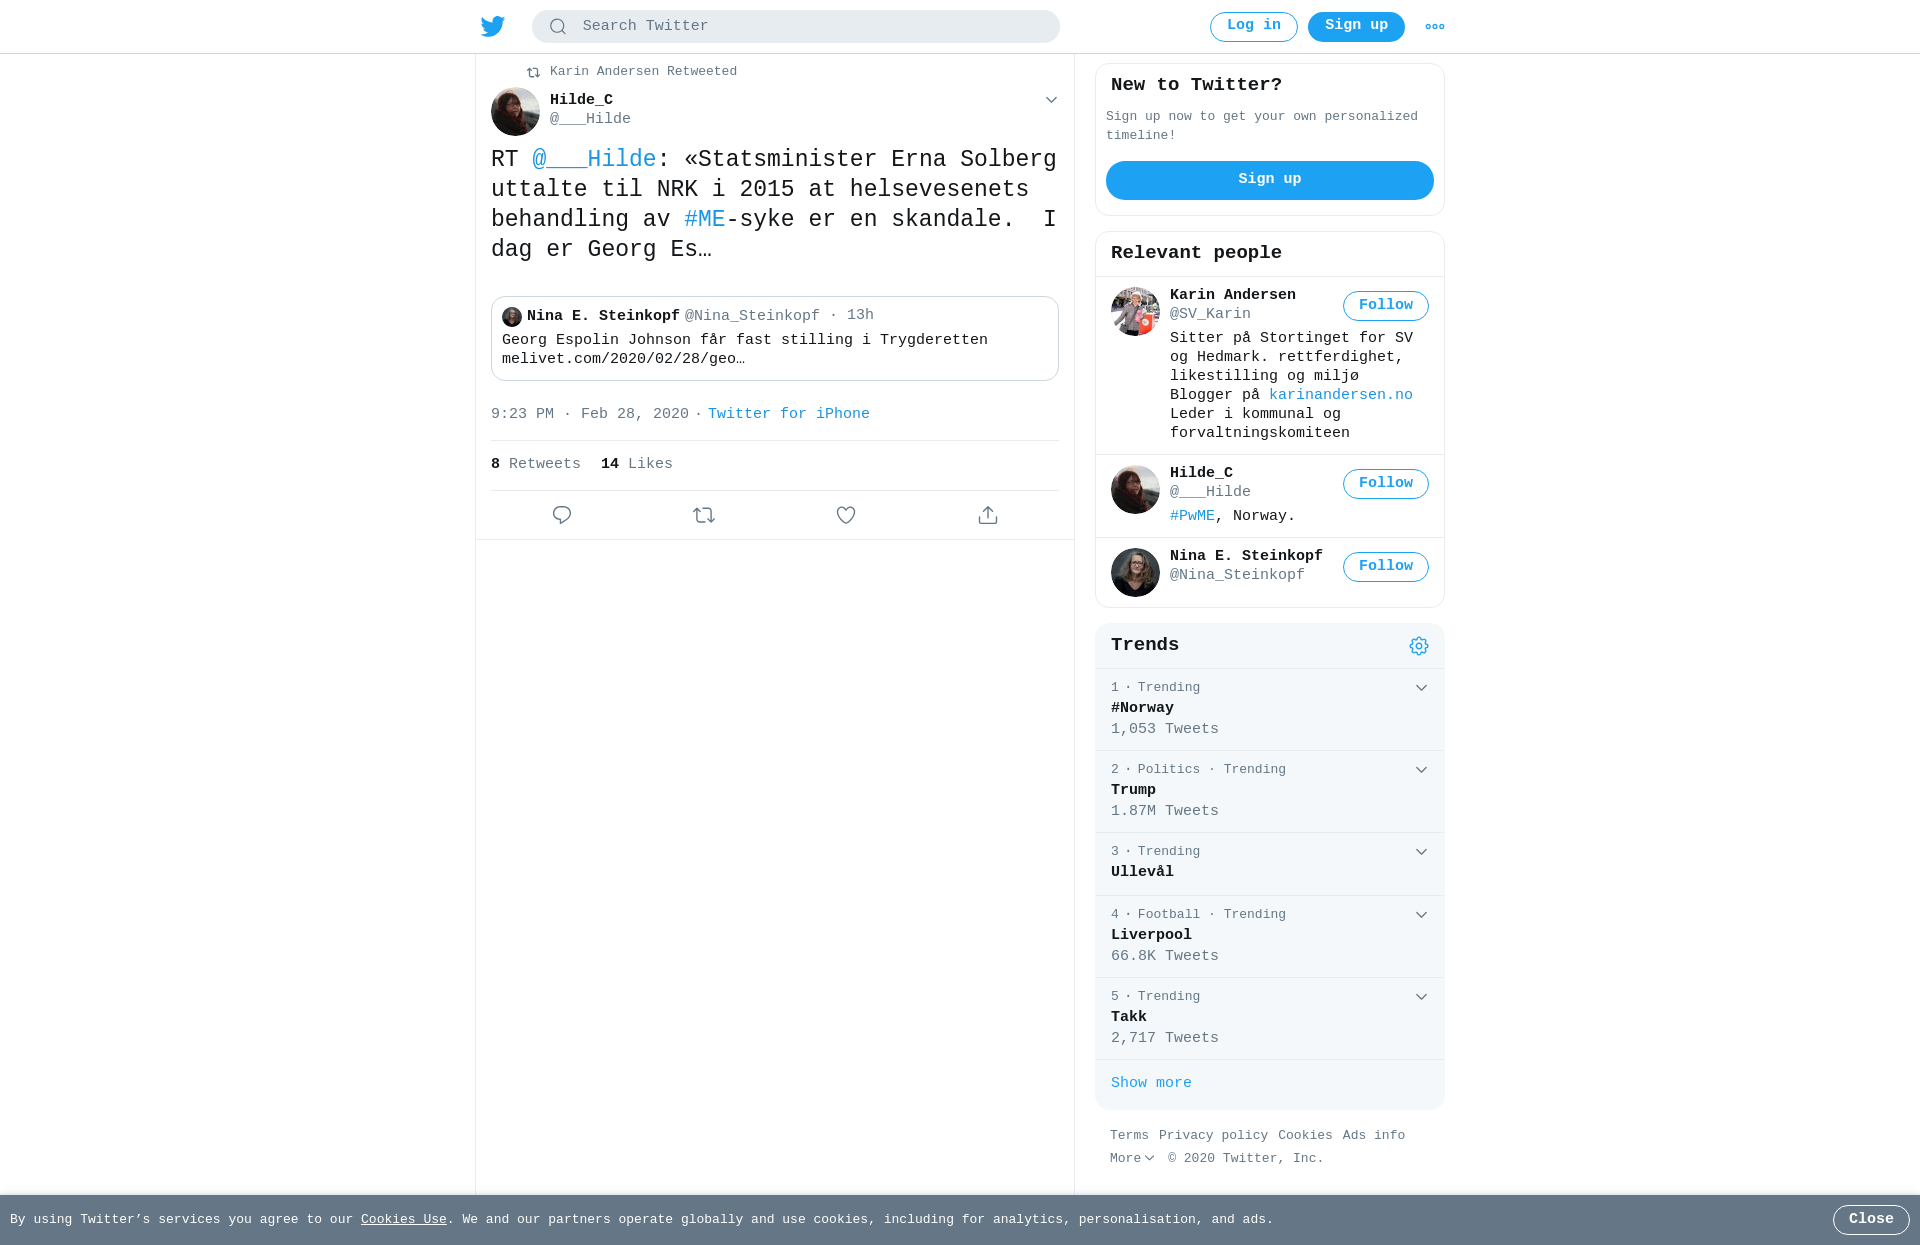Expand options for the Liverpool trend
Image resolution: width=1920 pixels, height=1245 pixels.
click(x=1421, y=915)
